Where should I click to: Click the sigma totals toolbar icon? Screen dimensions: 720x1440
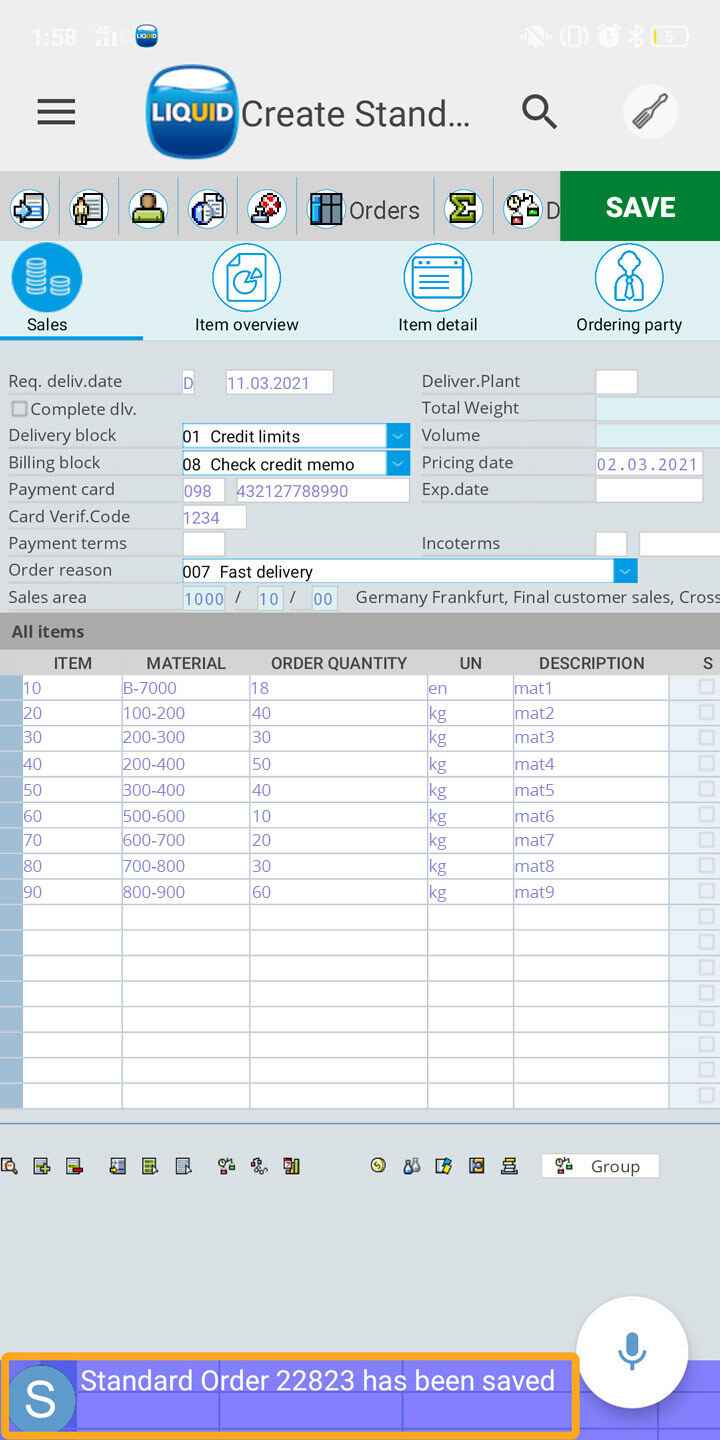463,209
